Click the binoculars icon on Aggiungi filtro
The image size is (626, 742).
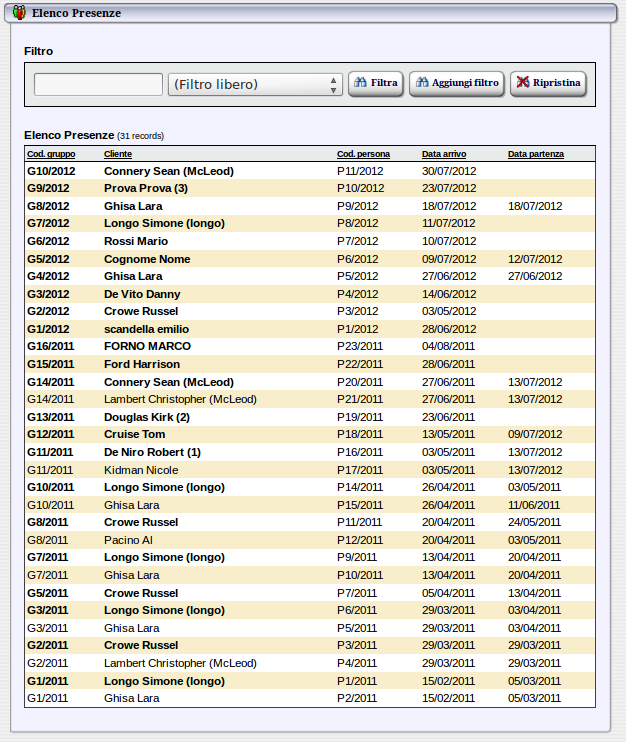pos(422,83)
